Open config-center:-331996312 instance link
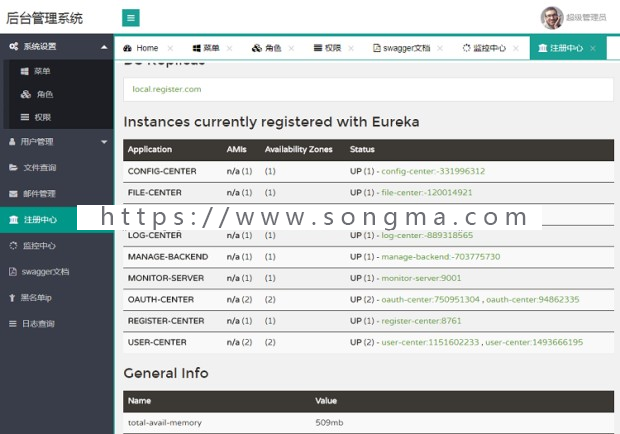 (x=433, y=171)
